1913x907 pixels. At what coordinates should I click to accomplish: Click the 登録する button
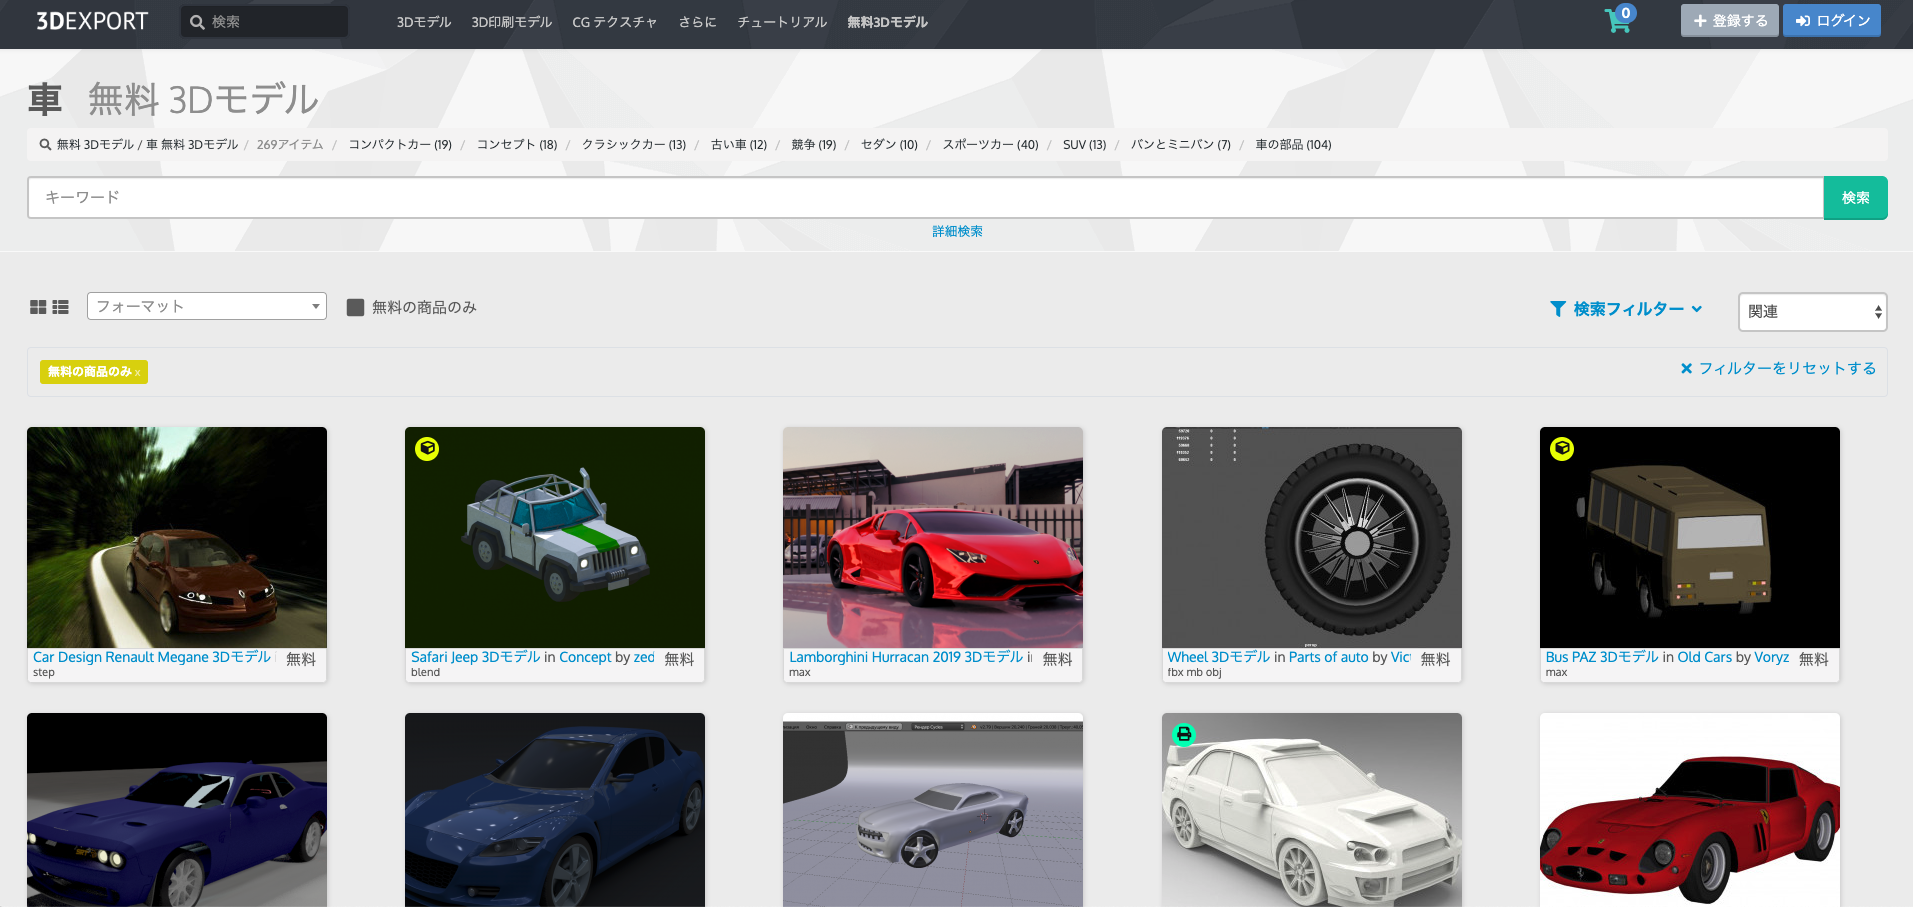(1729, 20)
